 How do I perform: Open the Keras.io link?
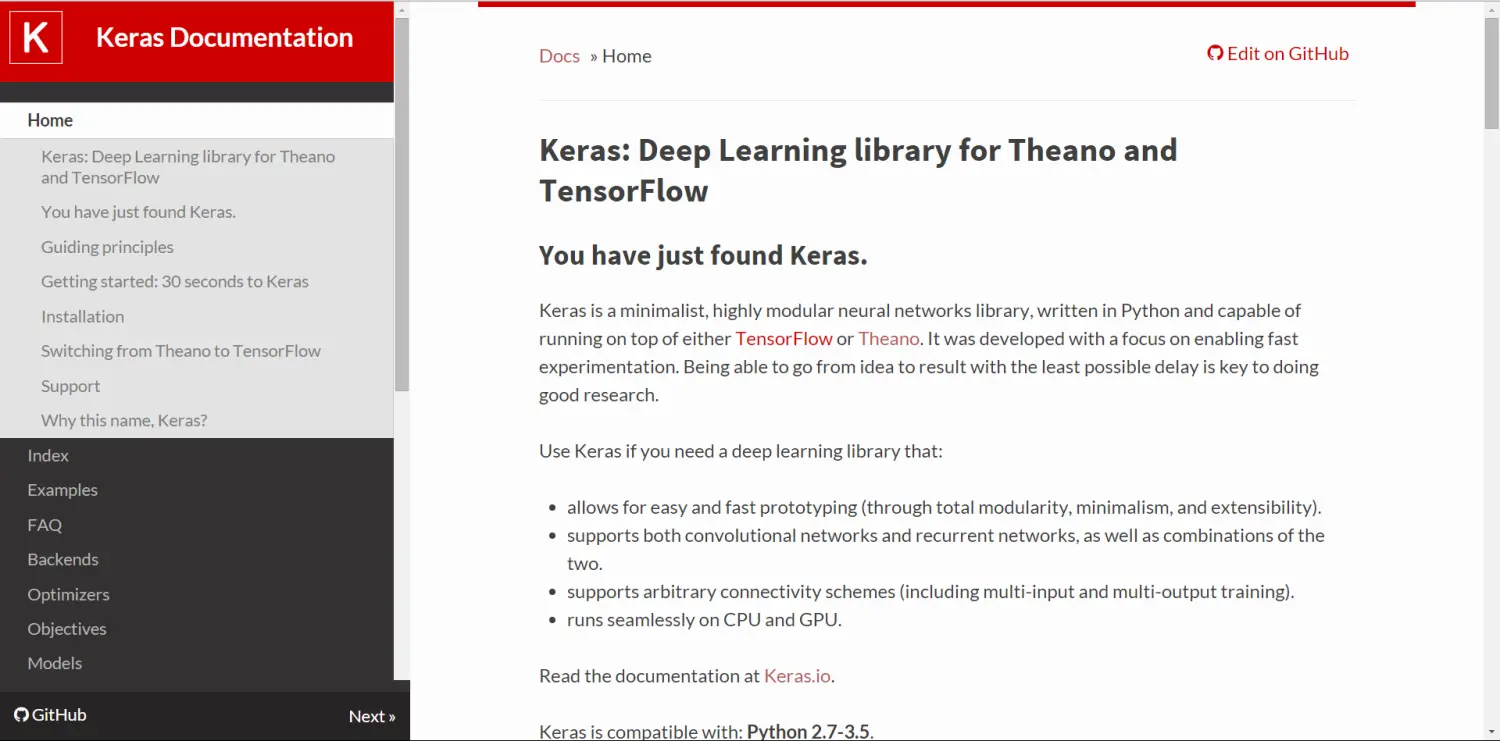coord(797,676)
